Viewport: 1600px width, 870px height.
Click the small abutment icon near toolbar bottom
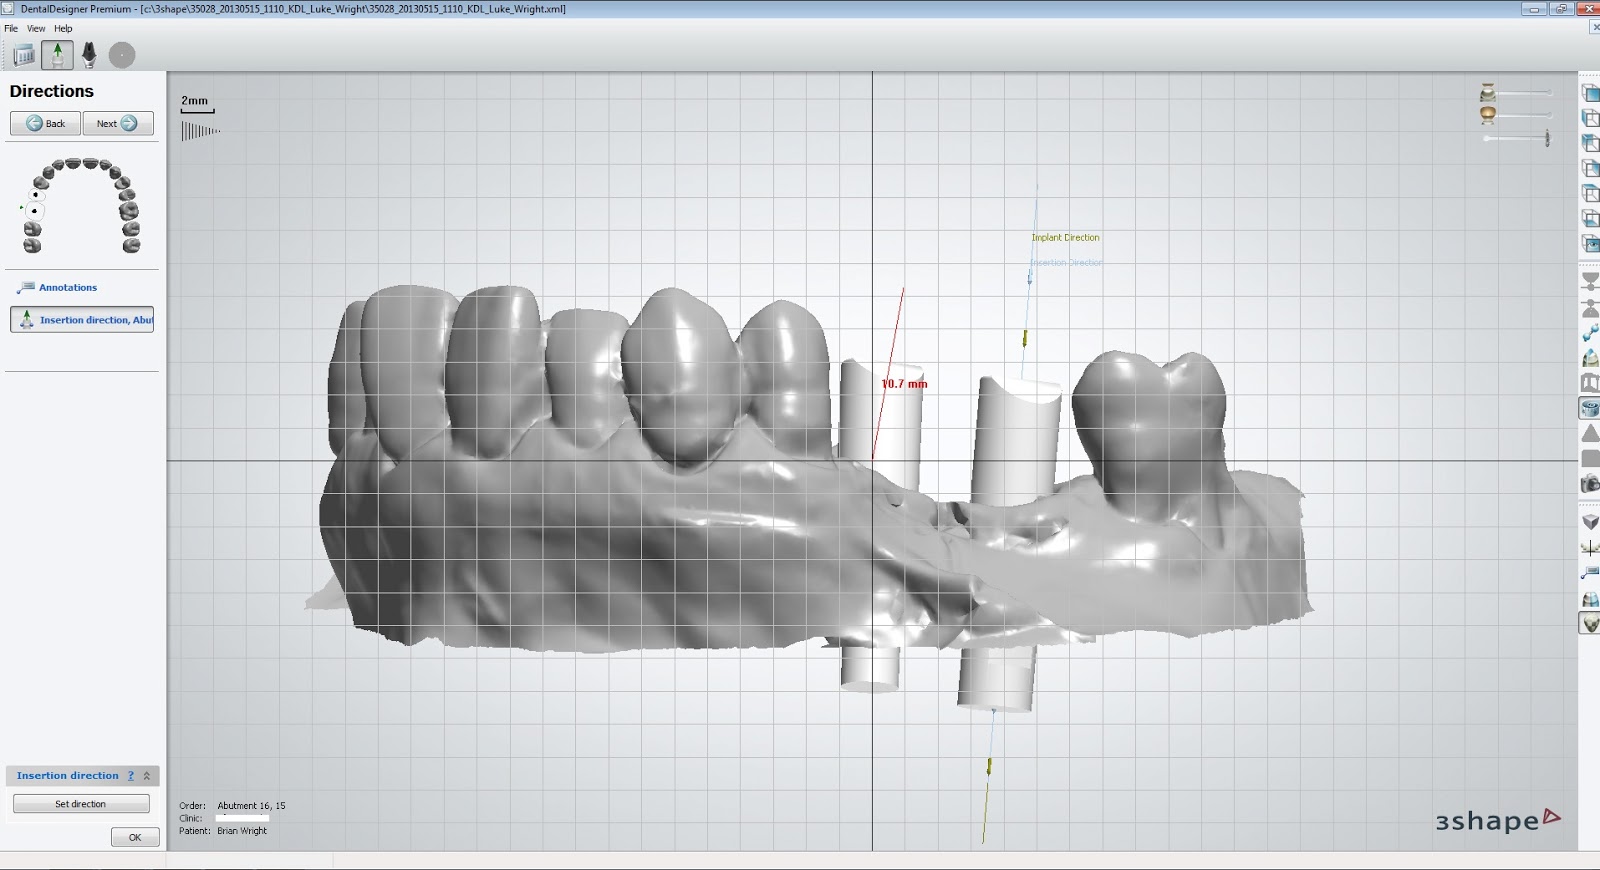pos(1590,599)
